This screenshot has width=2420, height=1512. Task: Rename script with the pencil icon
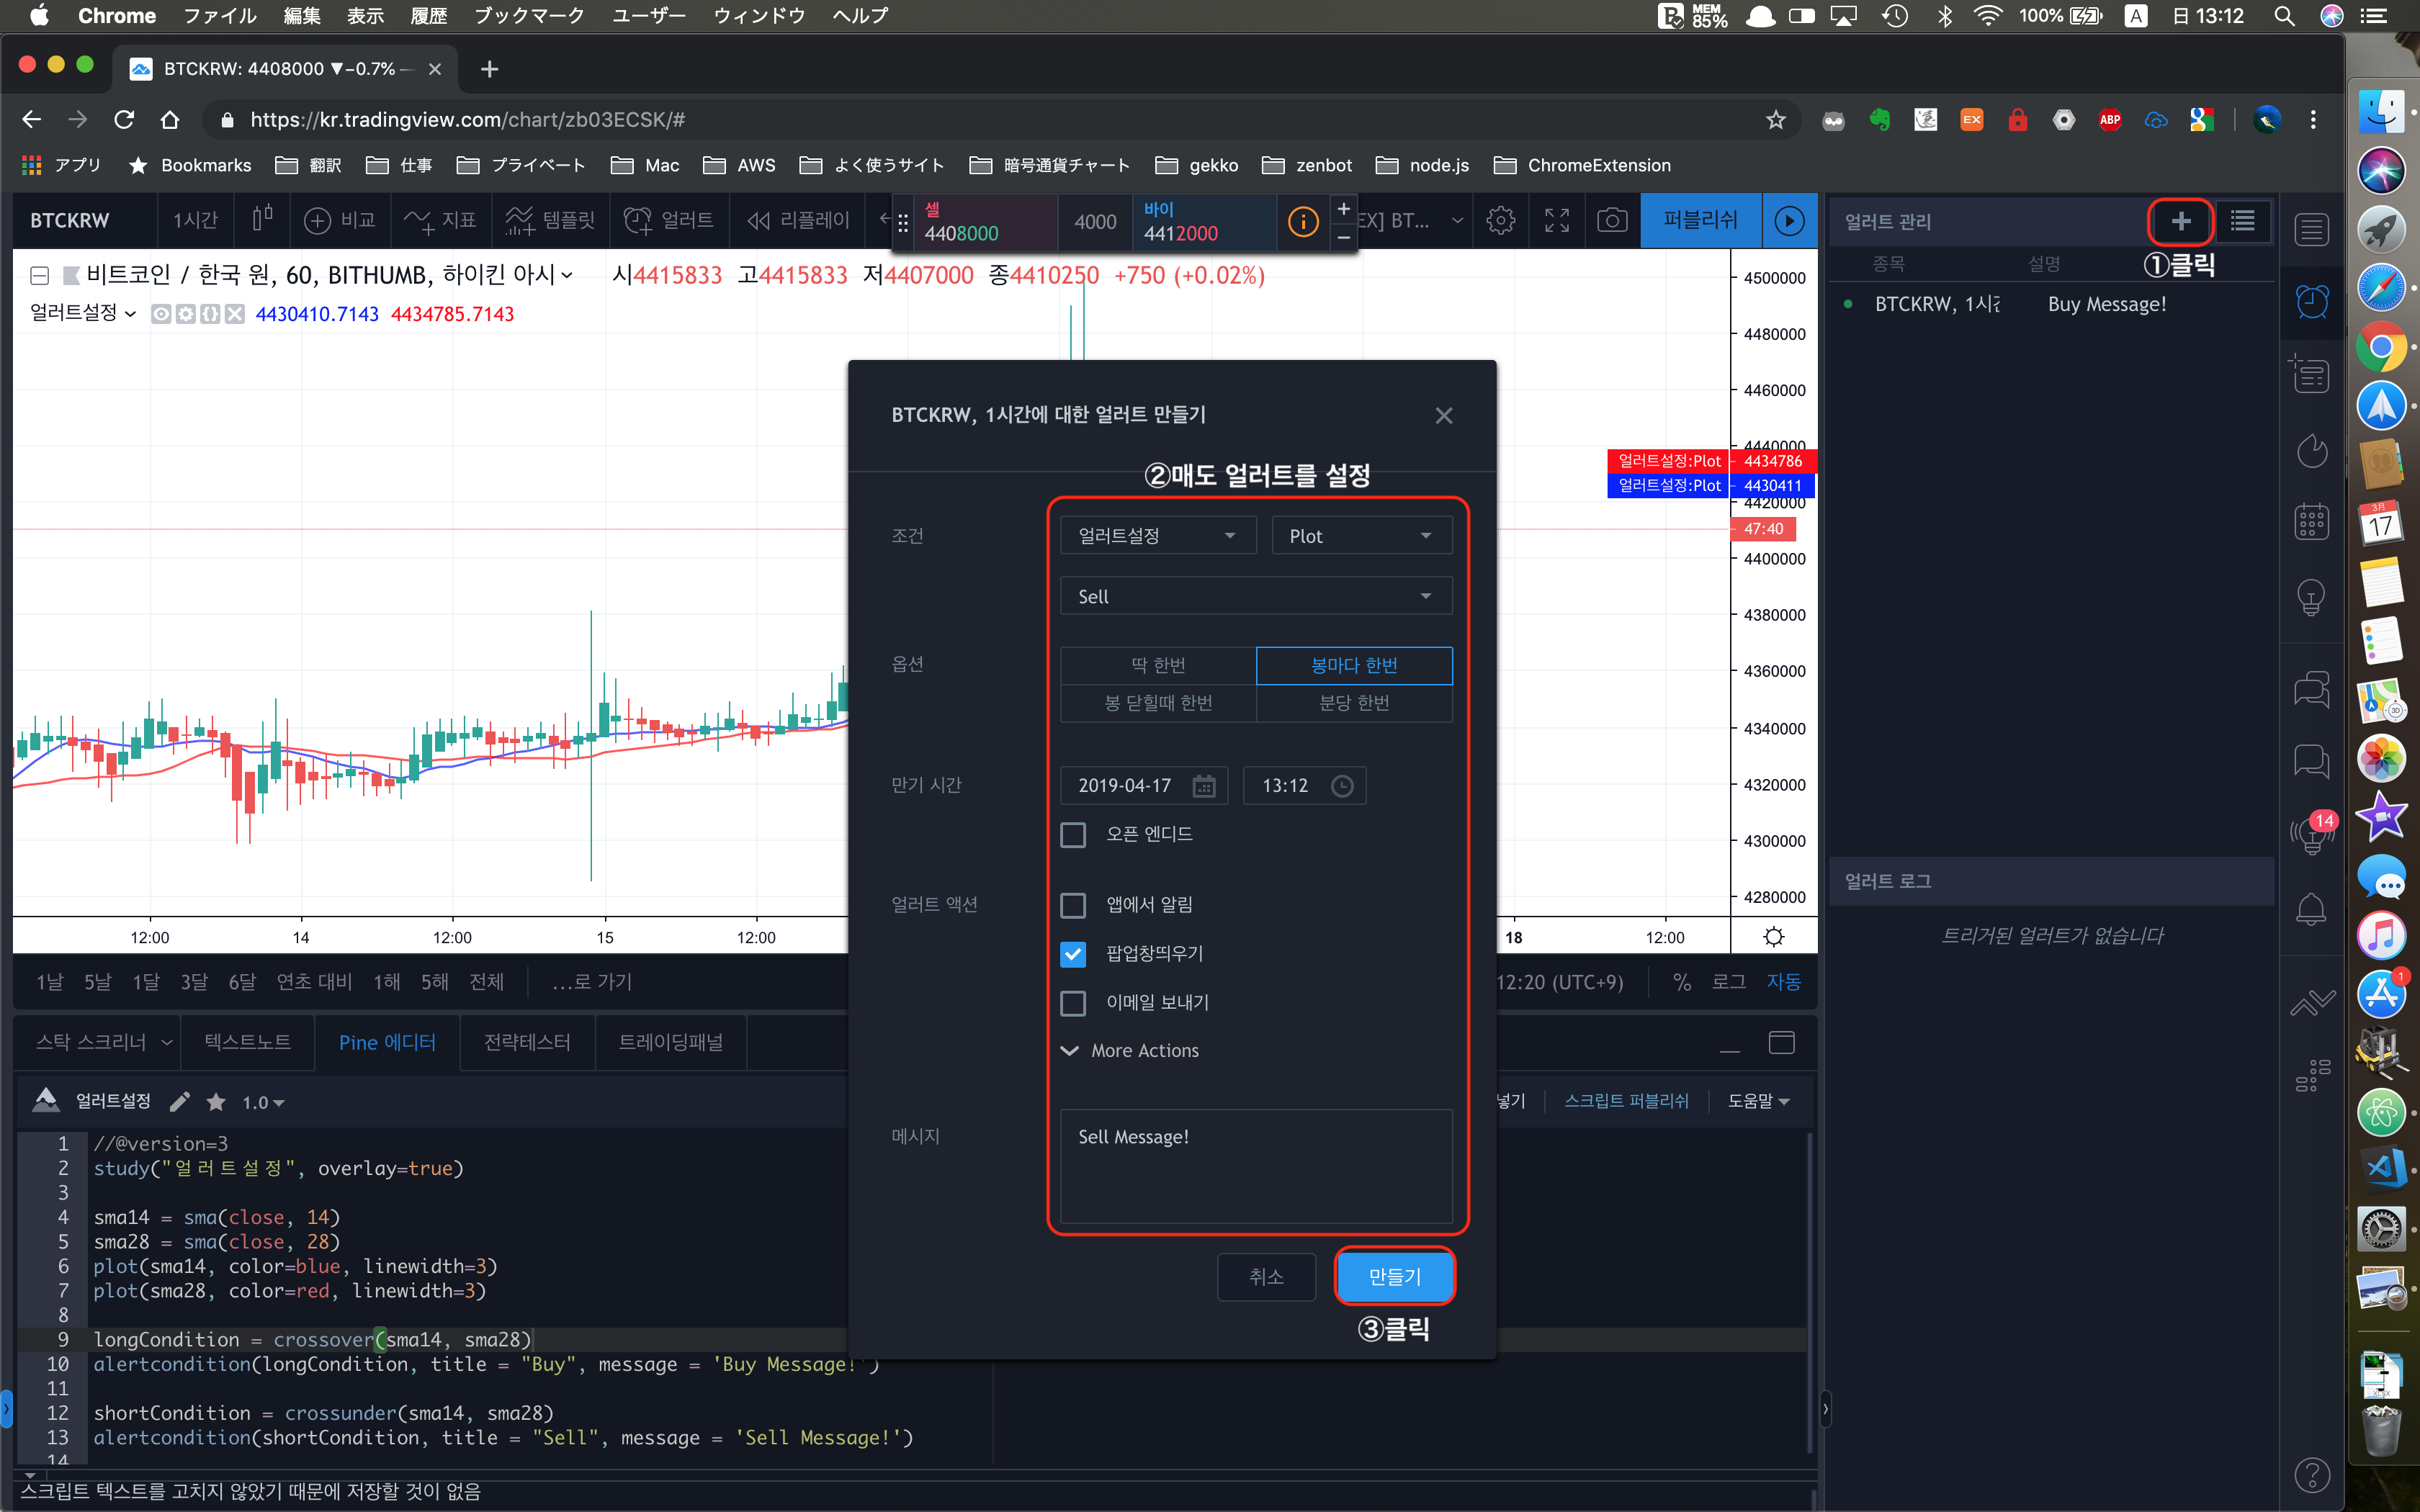click(180, 1102)
